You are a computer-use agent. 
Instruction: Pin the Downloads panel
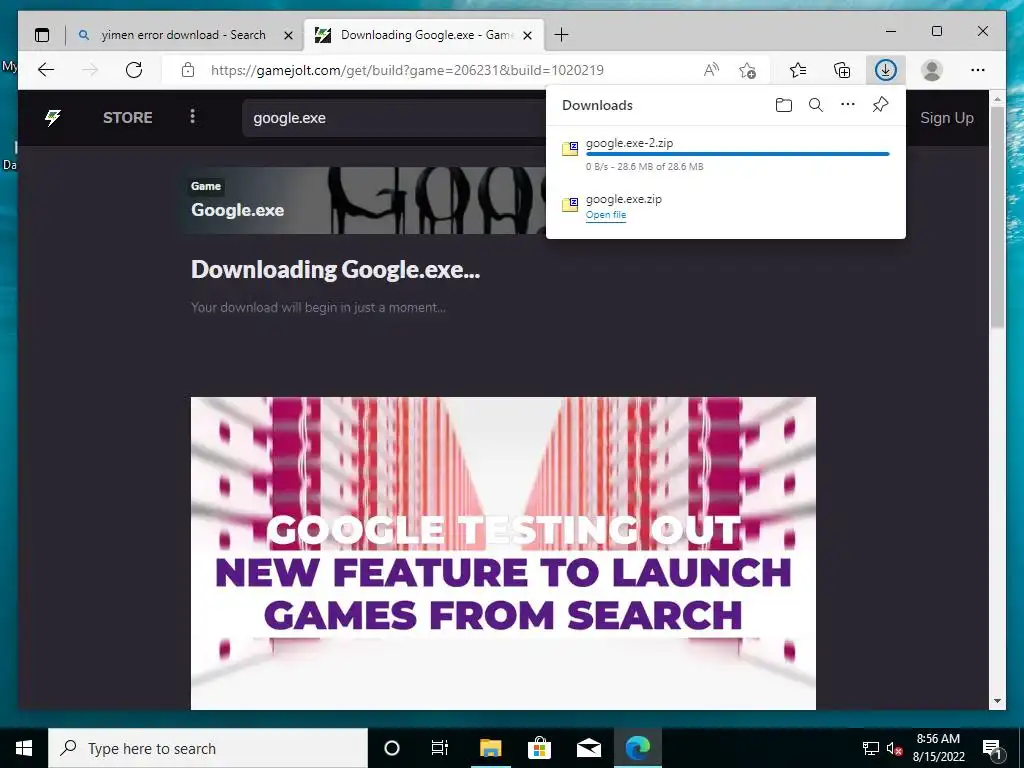click(880, 104)
